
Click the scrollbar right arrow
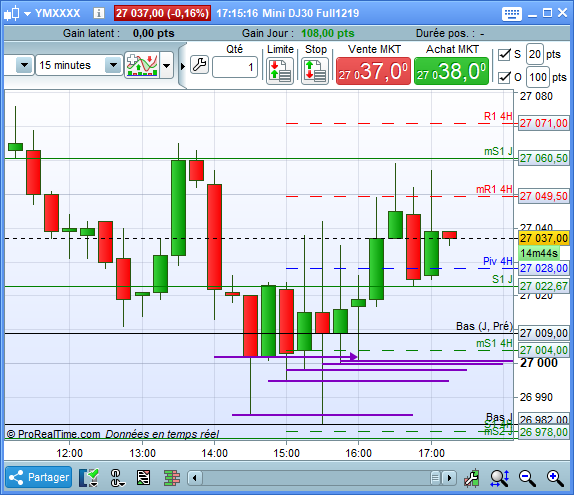pyautogui.click(x=449, y=478)
